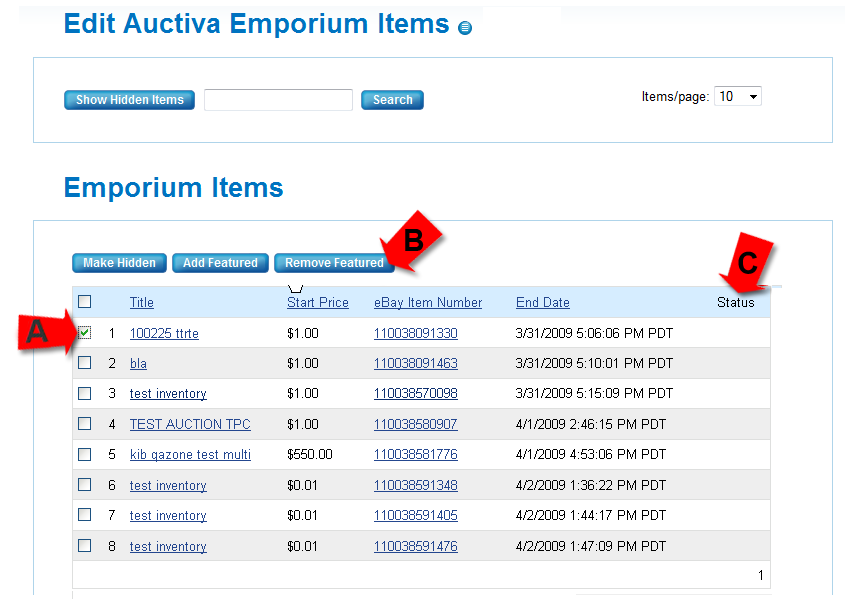Viewport: 845px width, 599px height.
Task: Check the box for item bla
Action: (x=85, y=363)
